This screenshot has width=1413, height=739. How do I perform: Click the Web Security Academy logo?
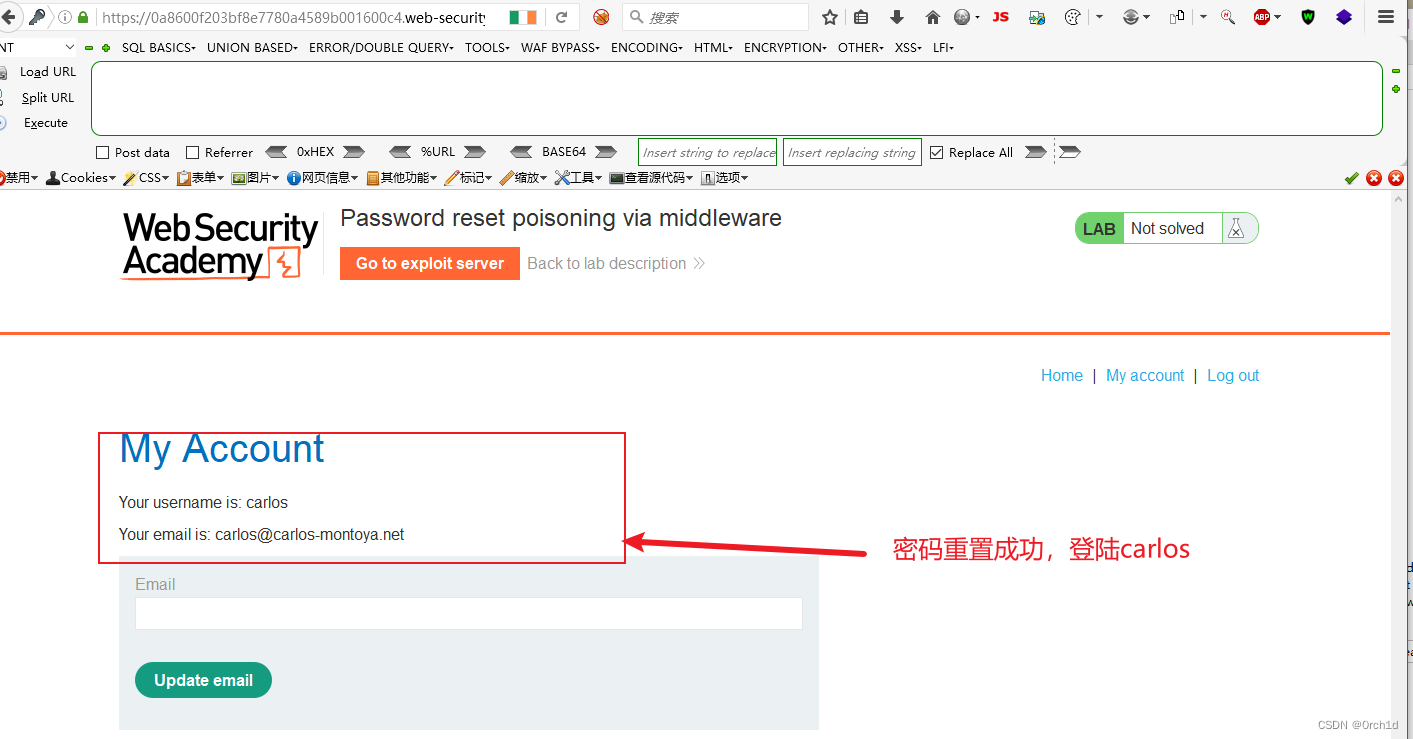pyautogui.click(x=219, y=245)
